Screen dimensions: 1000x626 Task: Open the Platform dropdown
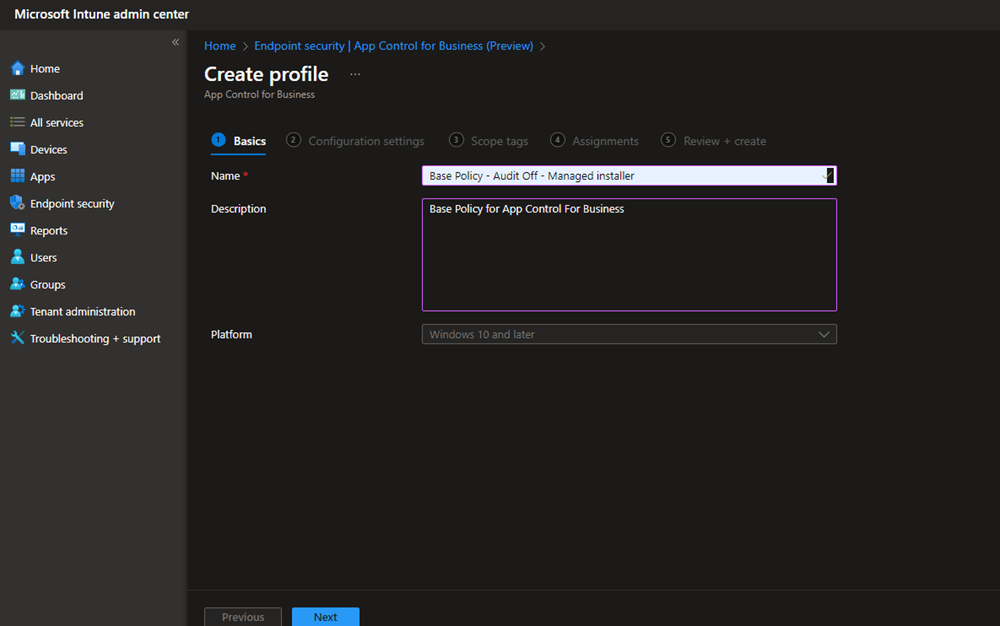tap(629, 334)
